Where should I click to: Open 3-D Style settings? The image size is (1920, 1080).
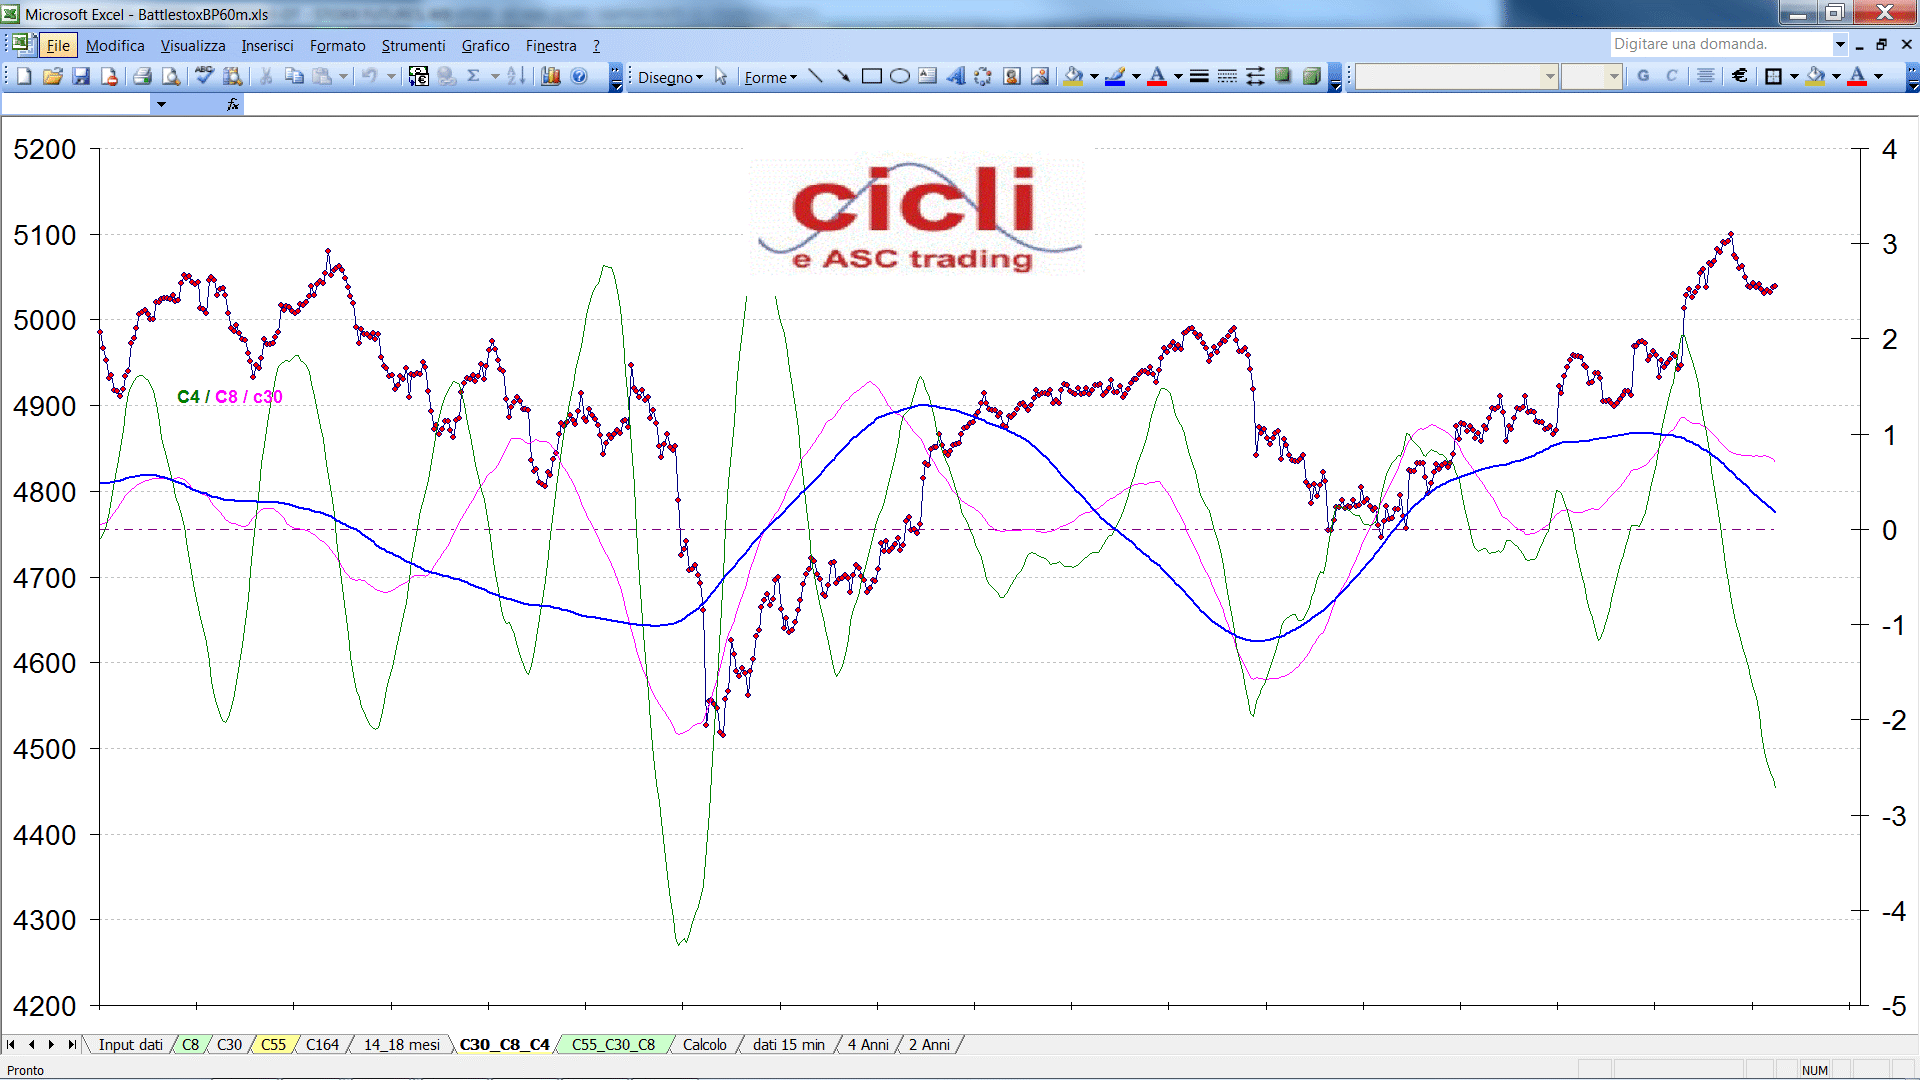[x=1311, y=76]
